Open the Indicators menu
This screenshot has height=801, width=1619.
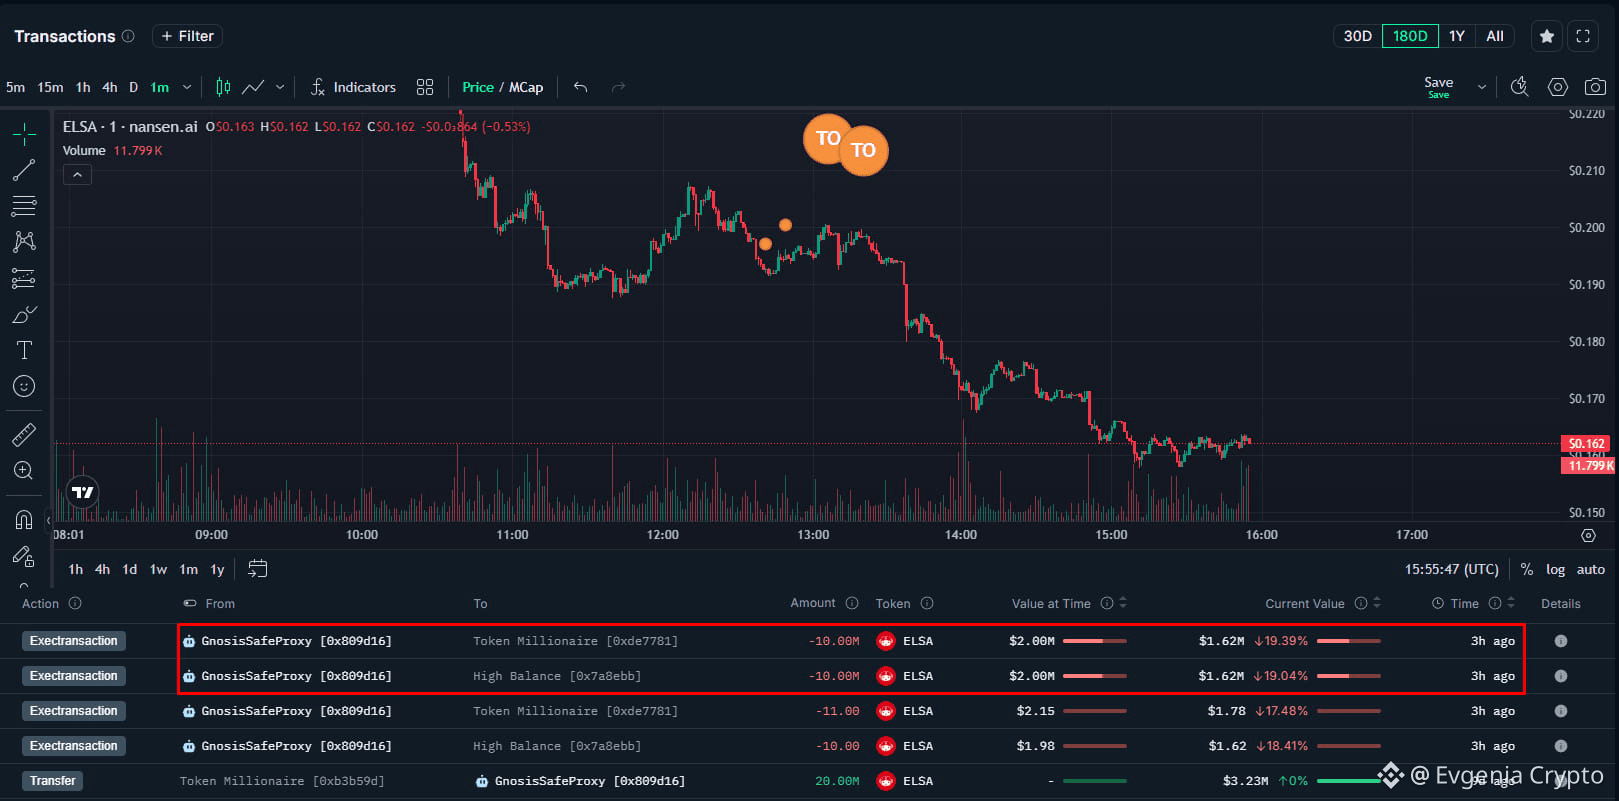353,87
